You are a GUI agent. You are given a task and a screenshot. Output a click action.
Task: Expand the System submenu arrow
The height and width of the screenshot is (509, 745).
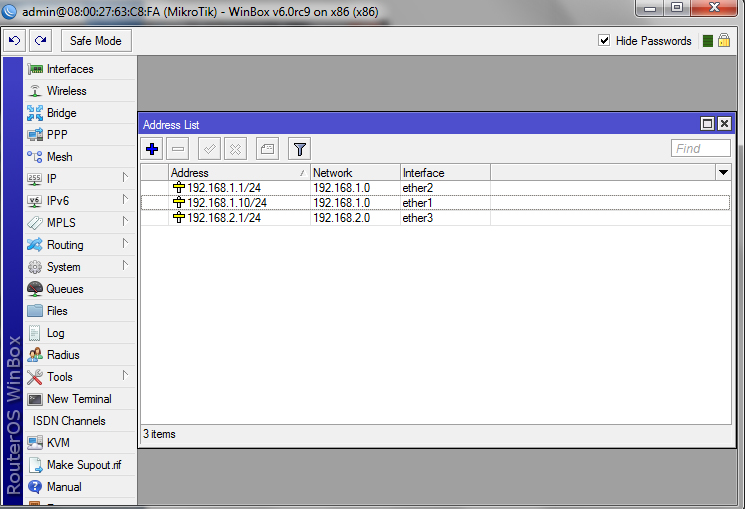coord(125,266)
